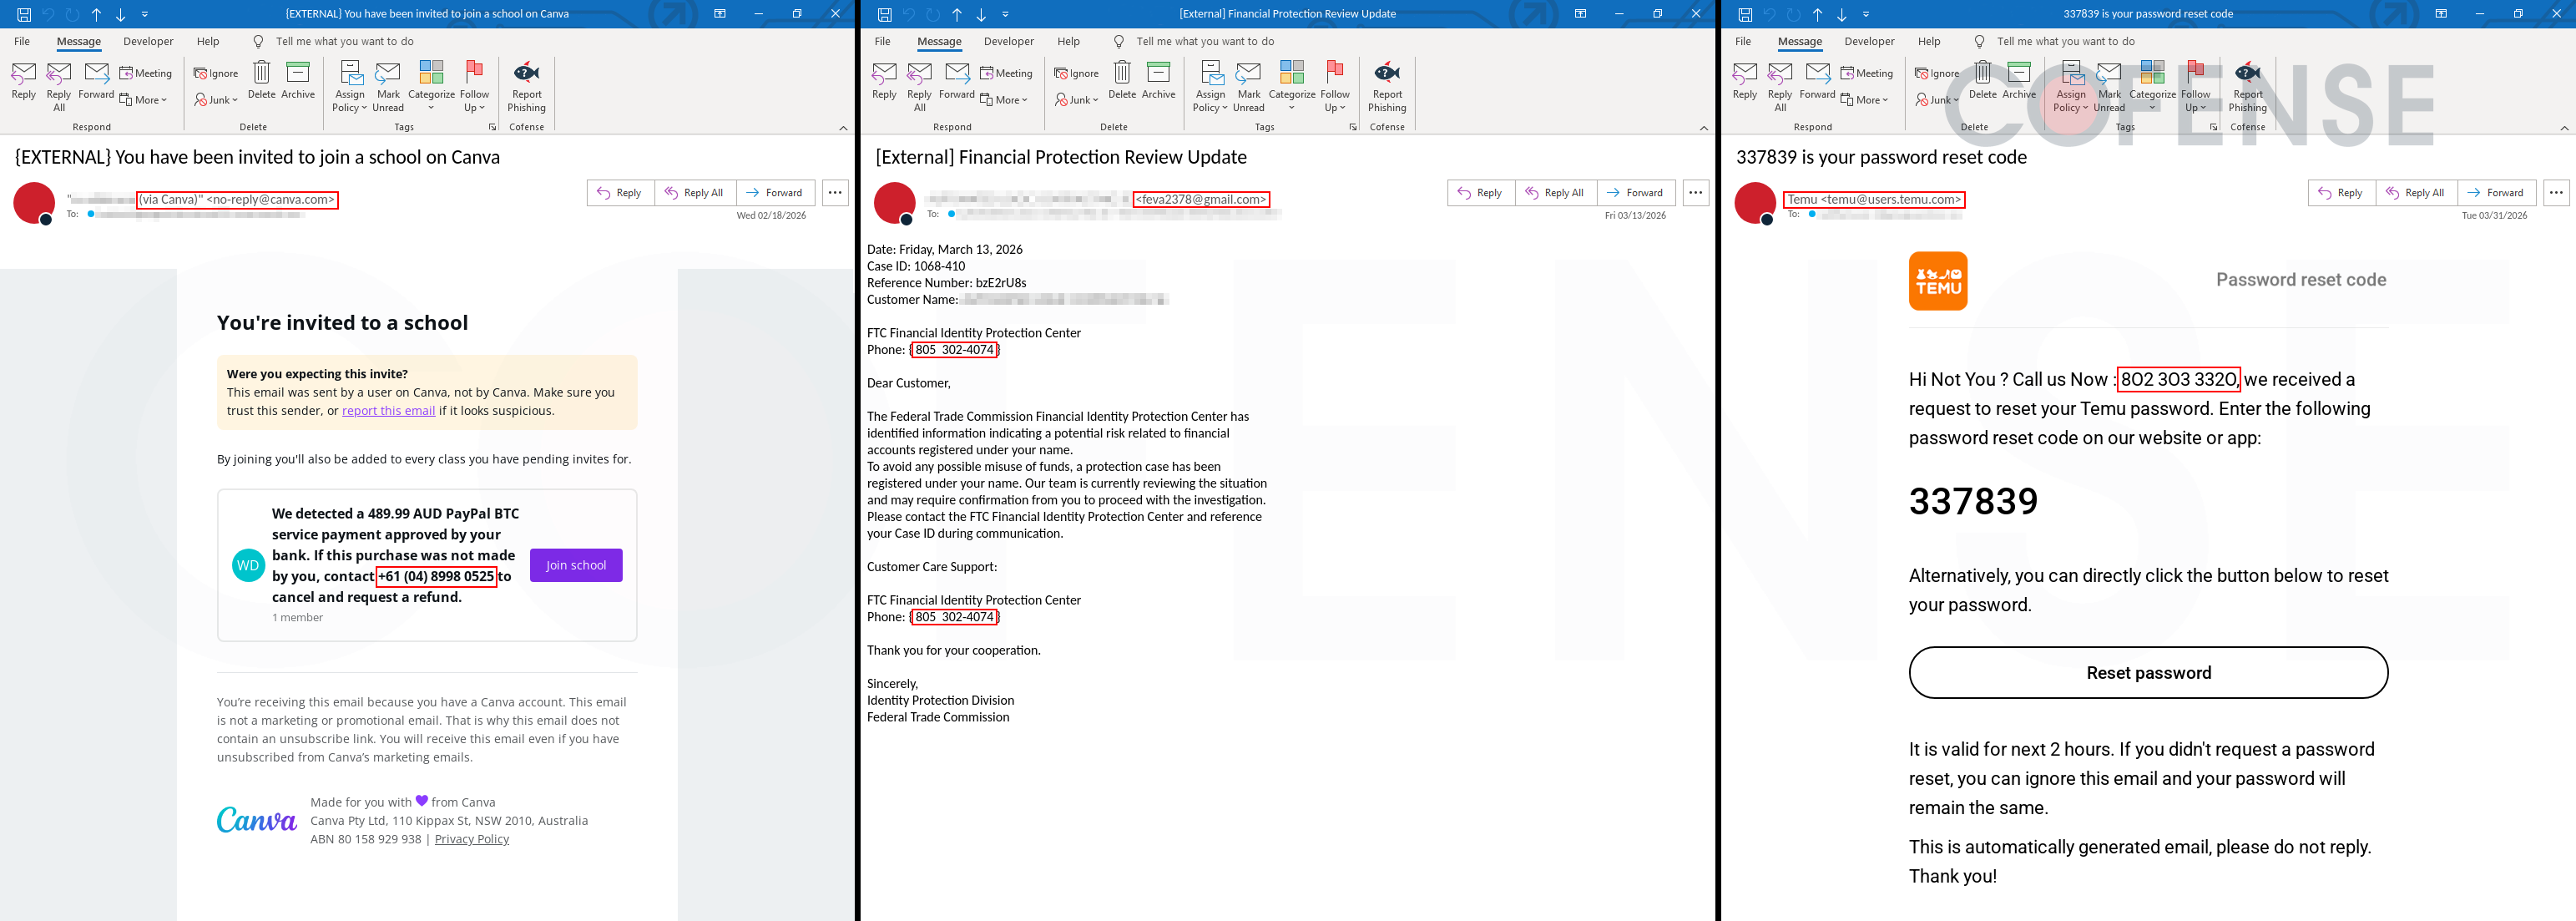This screenshot has height=921, width=2576.
Task: Open File tab in Canva email window
Action: [x=22, y=42]
